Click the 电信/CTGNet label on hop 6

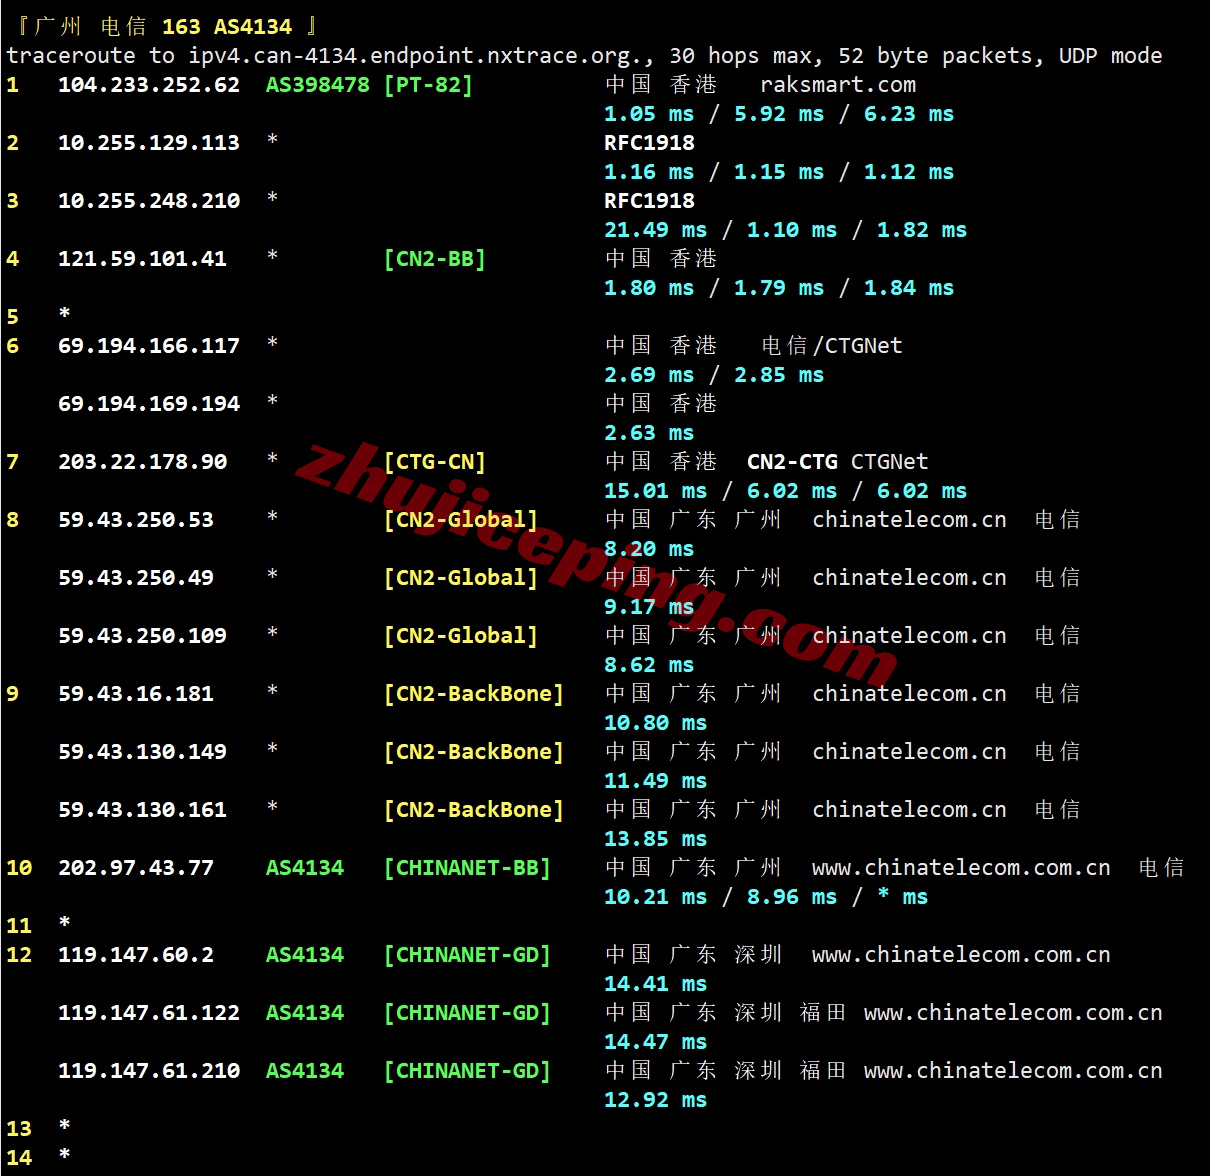point(832,346)
